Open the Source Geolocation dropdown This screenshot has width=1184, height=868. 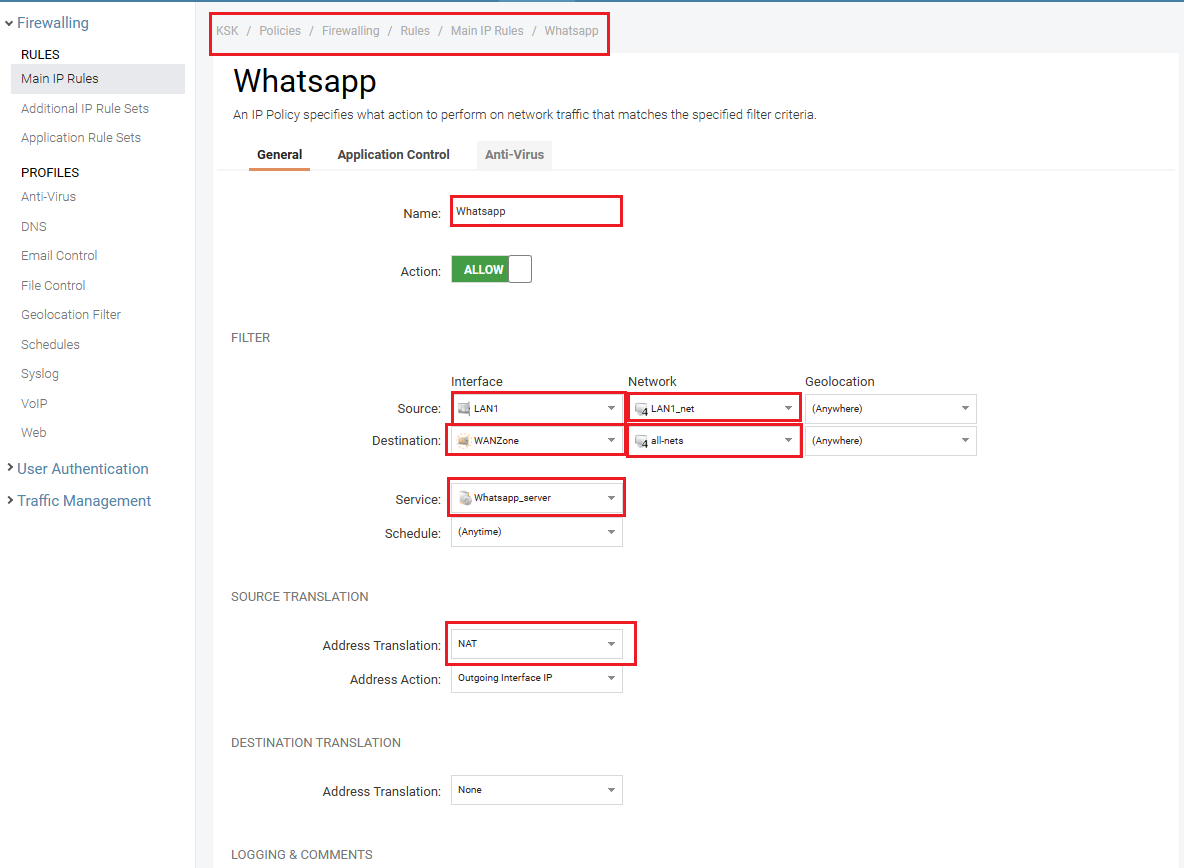tap(890, 409)
